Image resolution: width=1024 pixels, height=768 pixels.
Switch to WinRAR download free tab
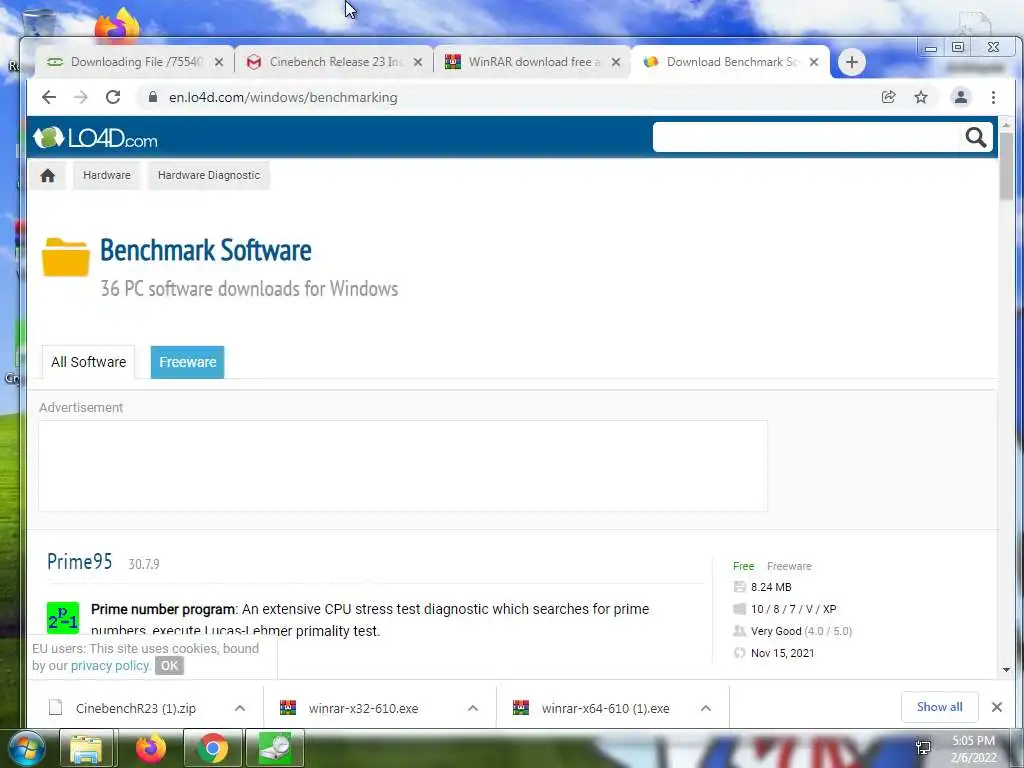[532, 62]
